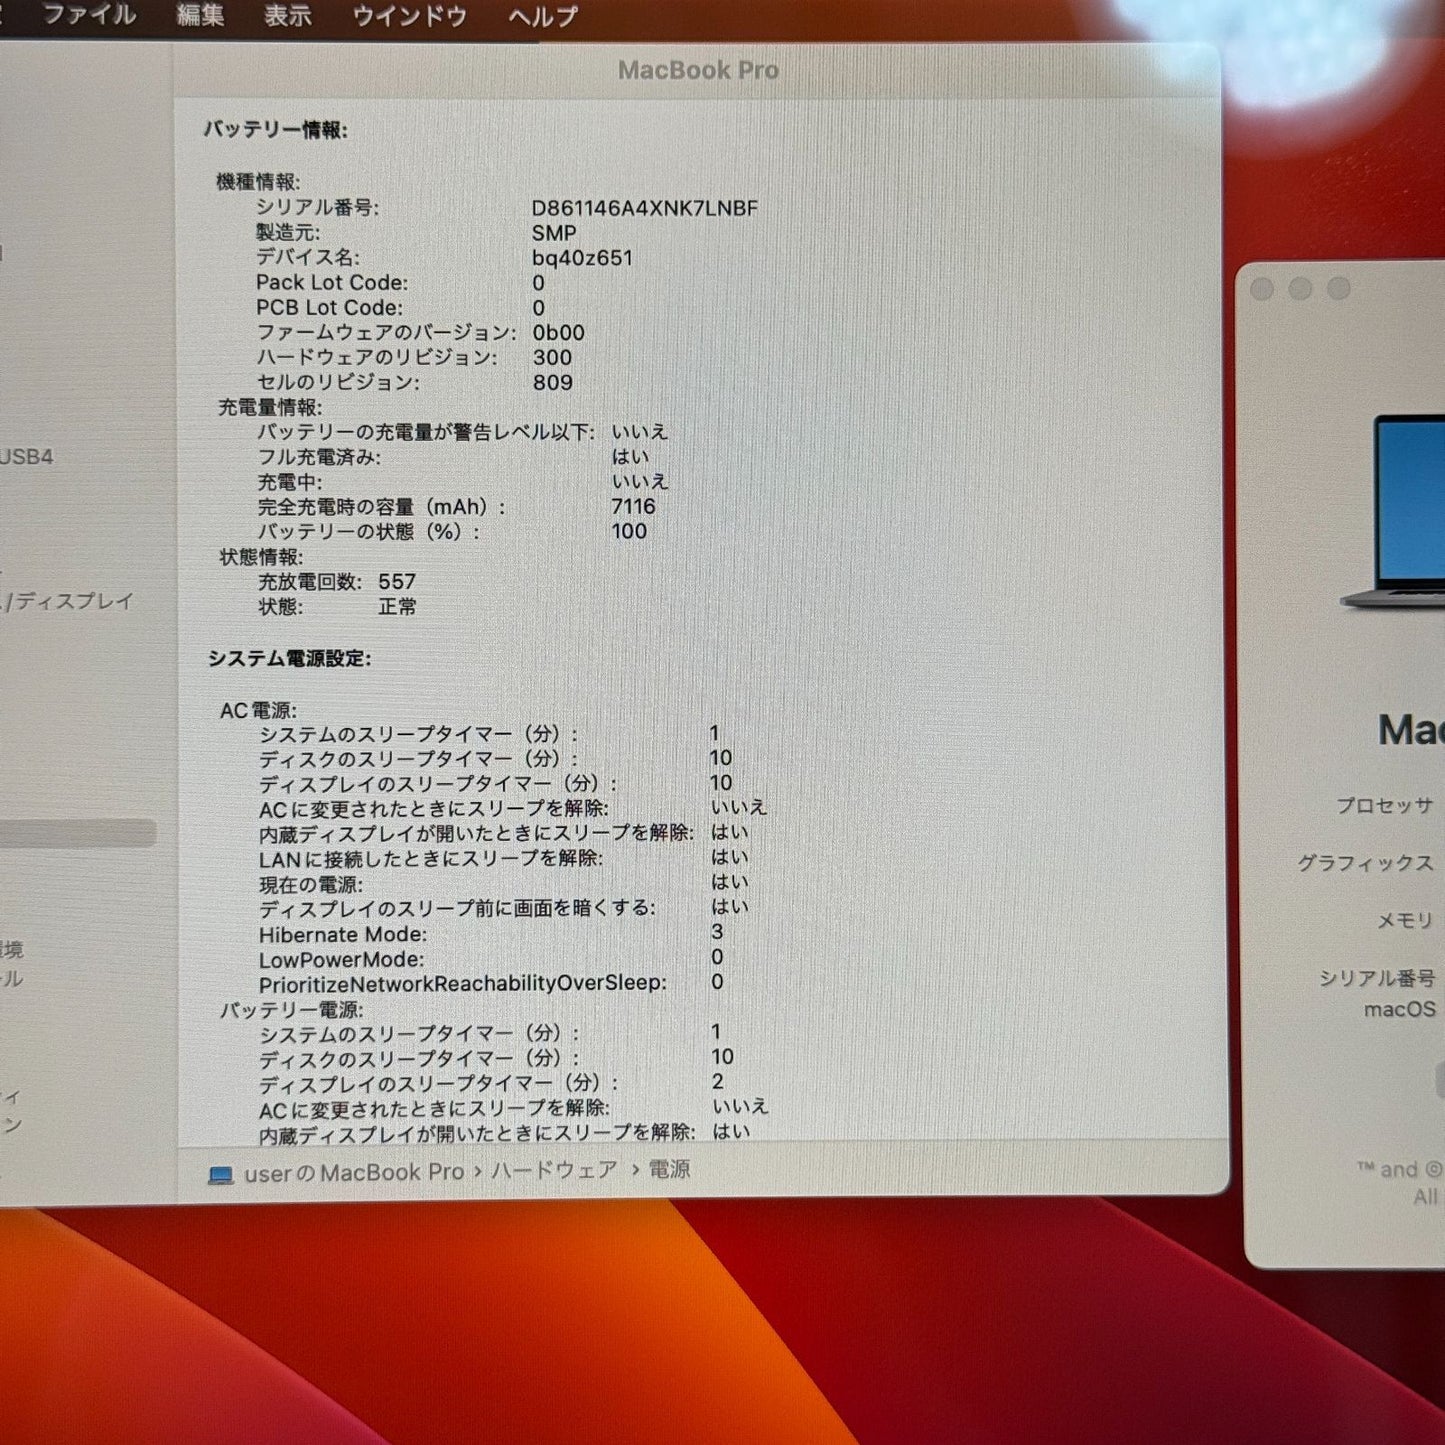Click the LowPowerMode row label
1445x1445 pixels.
(341, 960)
